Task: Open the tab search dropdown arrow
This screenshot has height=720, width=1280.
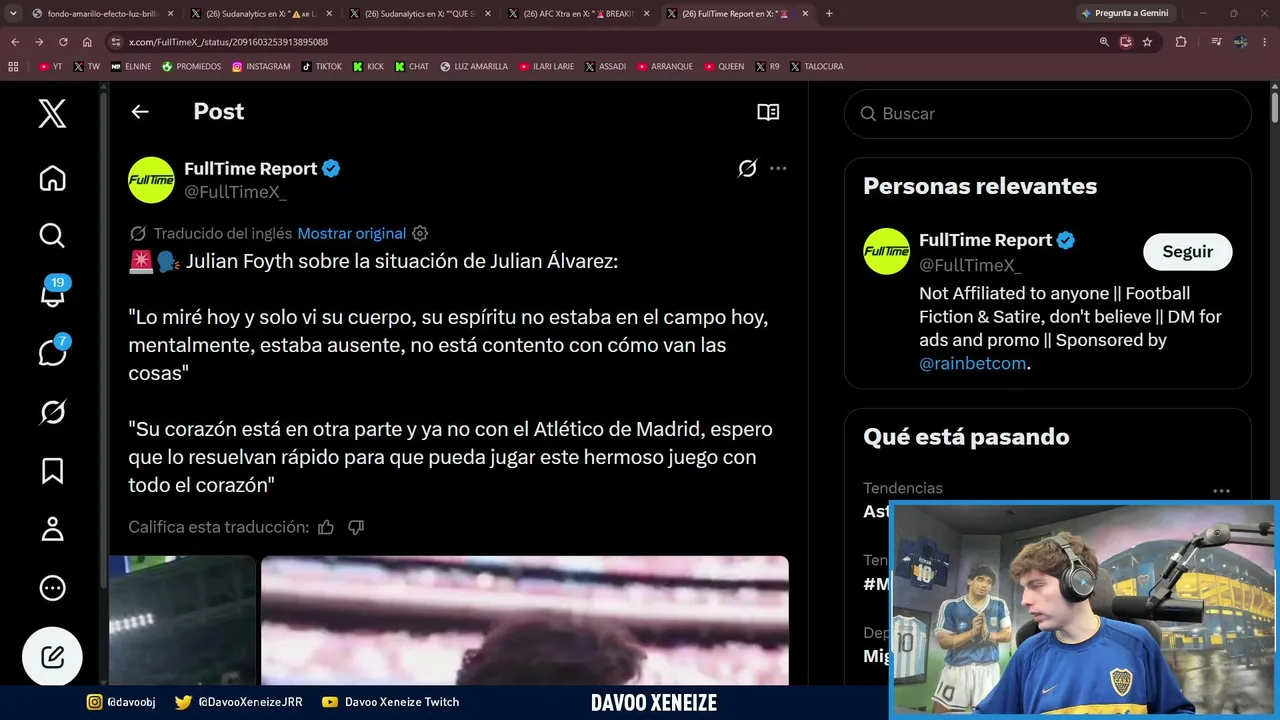Action: click(13, 14)
